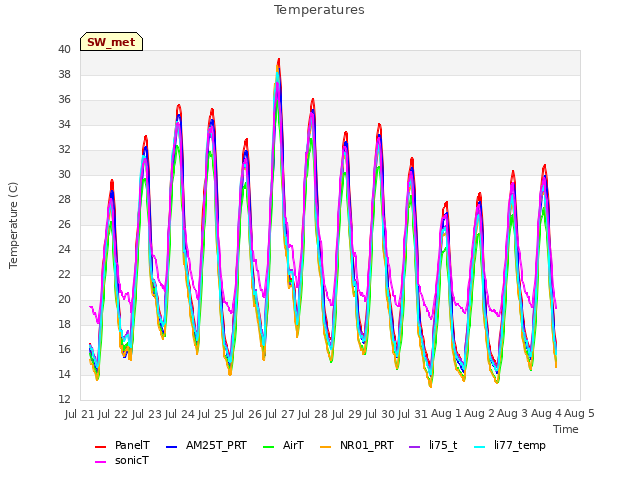Click the sonicT legend label
640x480 pixels.
(x=132, y=460)
